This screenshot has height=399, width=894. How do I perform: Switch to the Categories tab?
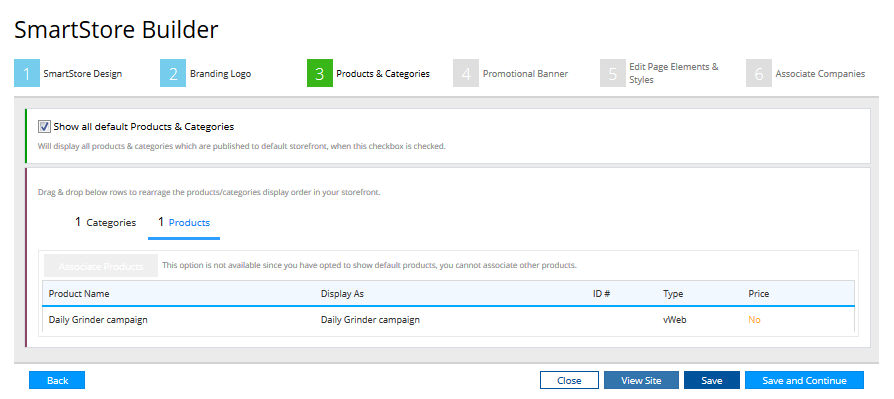click(105, 222)
